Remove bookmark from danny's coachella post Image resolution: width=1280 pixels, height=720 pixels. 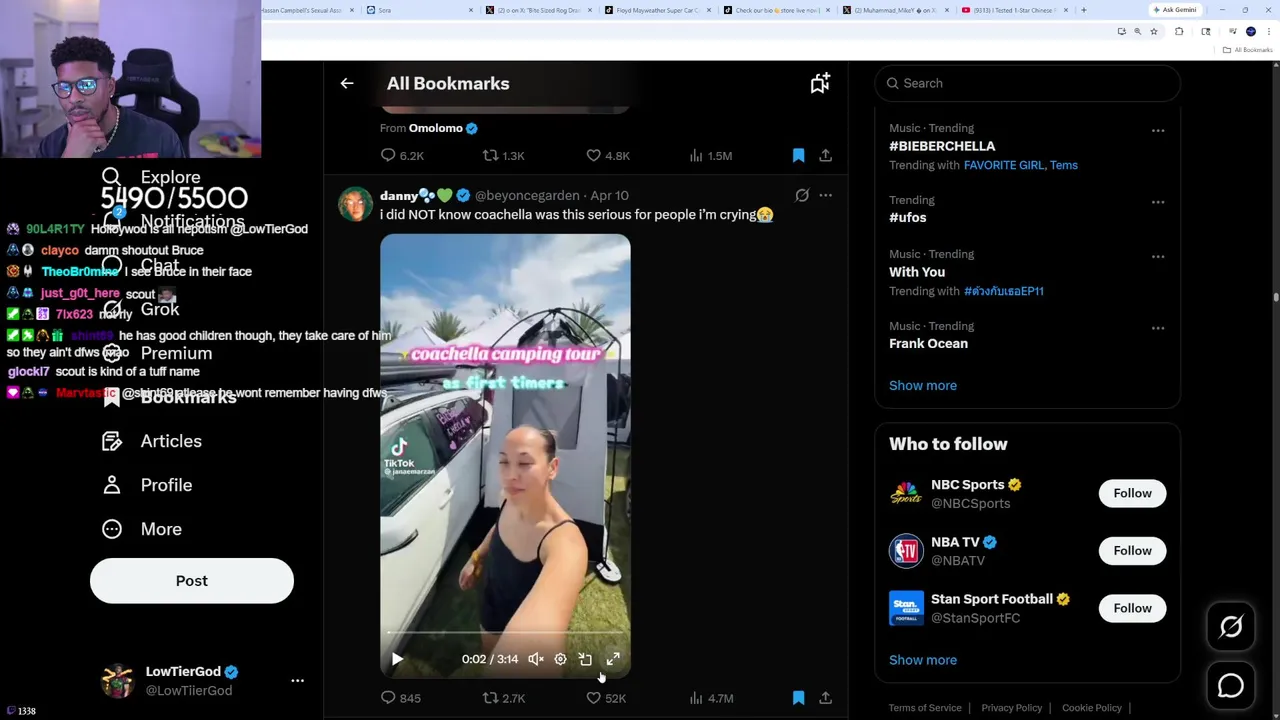tap(798, 698)
